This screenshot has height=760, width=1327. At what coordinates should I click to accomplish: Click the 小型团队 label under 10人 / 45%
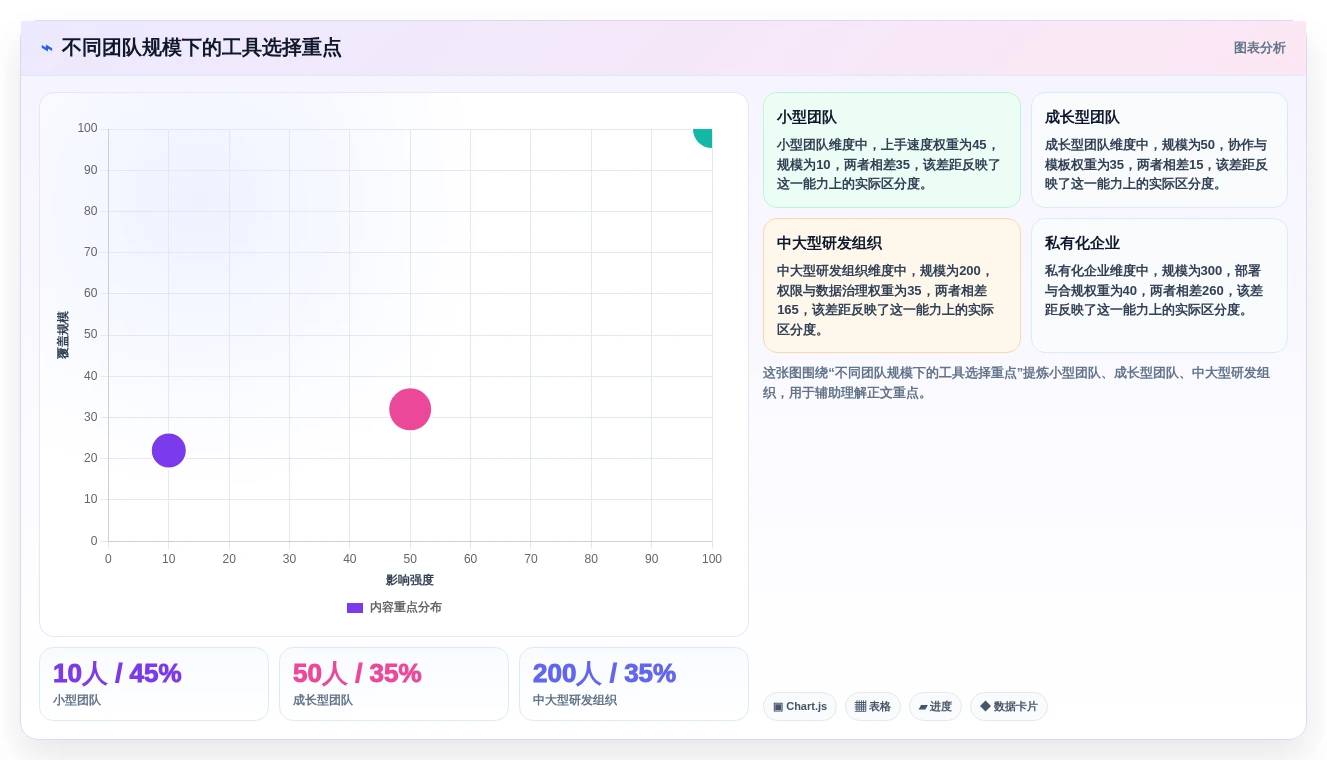point(77,701)
